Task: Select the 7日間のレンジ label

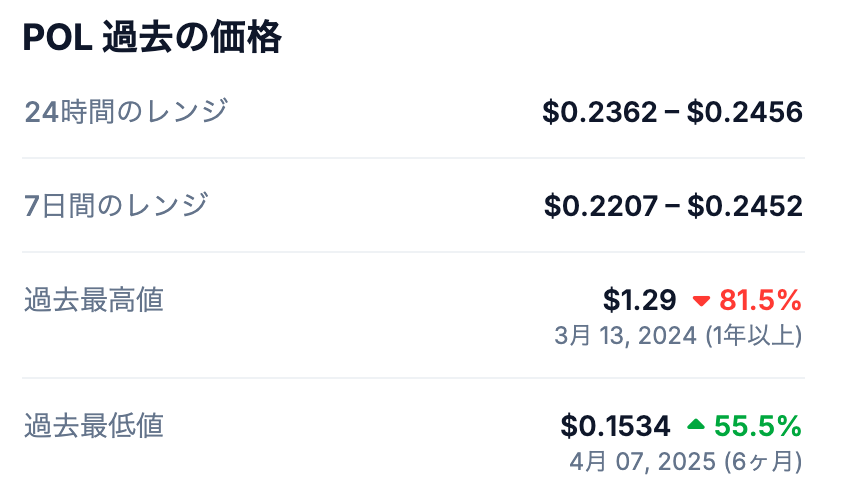Action: pyautogui.click(x=116, y=205)
